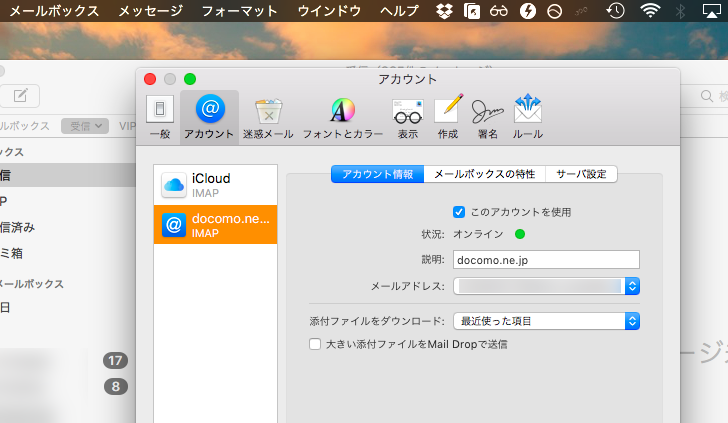Click the 説明 description text field
Viewport: 728px width, 423px height.
click(545, 260)
